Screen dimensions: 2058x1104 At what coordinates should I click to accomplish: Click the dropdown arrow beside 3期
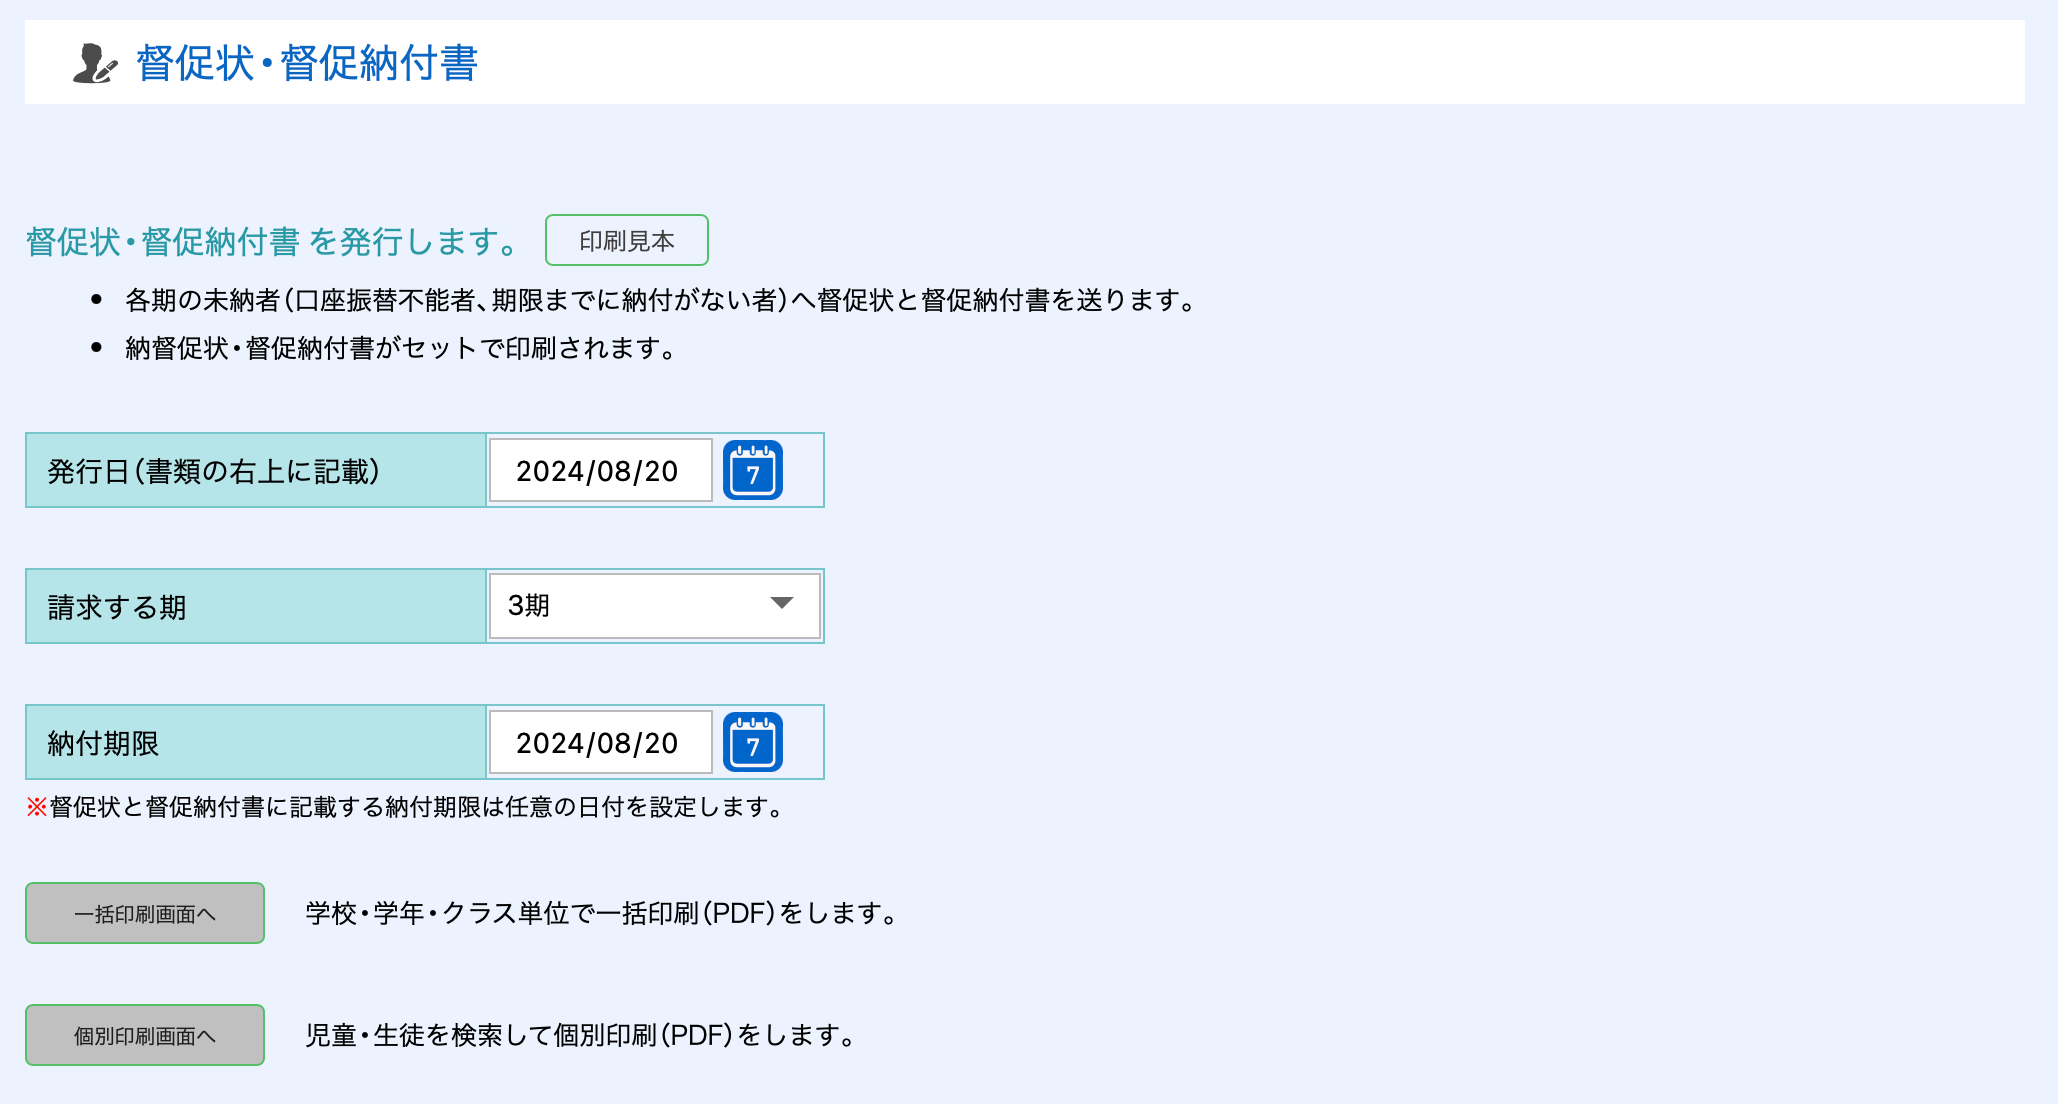[x=782, y=604]
